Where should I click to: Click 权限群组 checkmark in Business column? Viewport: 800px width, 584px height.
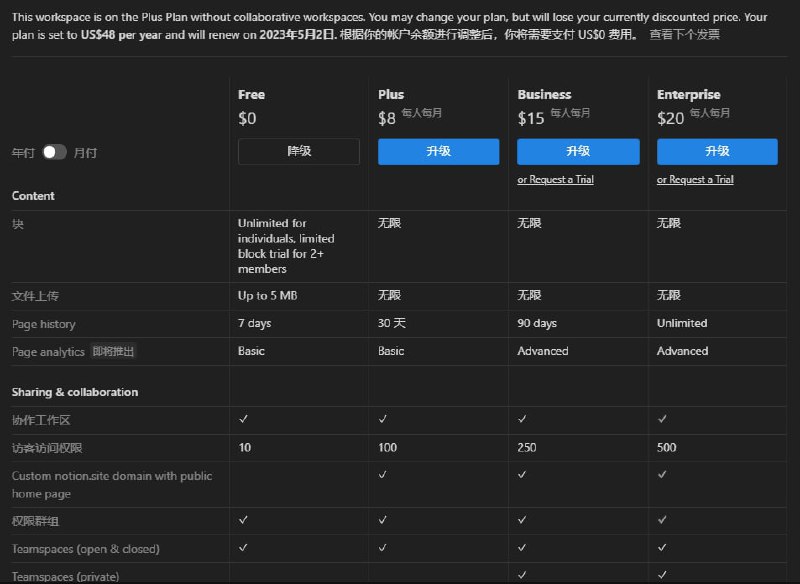click(x=522, y=520)
